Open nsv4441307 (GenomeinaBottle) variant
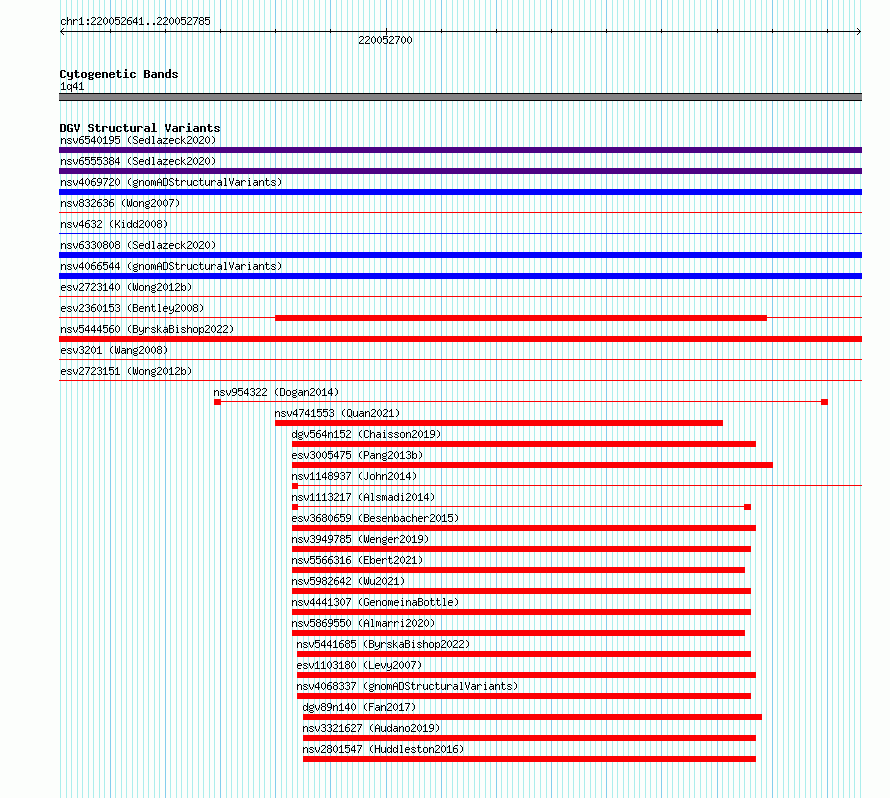This screenshot has width=890, height=798. [x=375, y=602]
